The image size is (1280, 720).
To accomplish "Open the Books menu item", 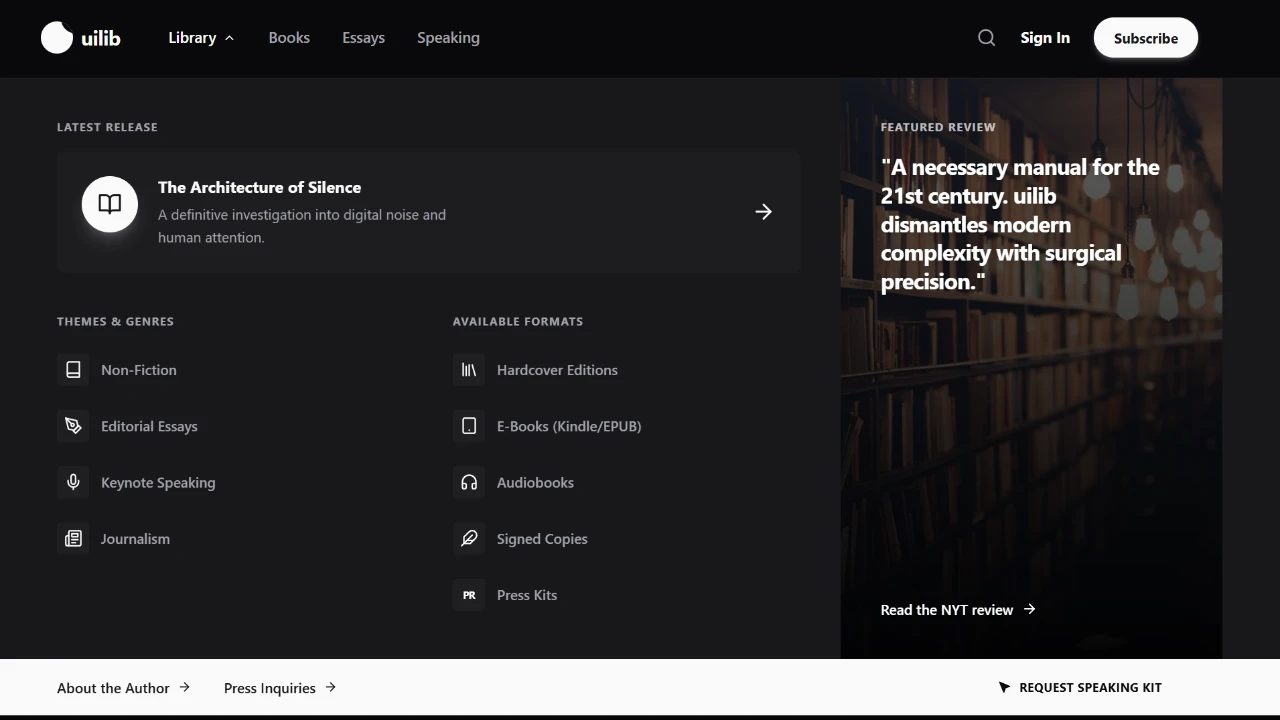I will [289, 37].
